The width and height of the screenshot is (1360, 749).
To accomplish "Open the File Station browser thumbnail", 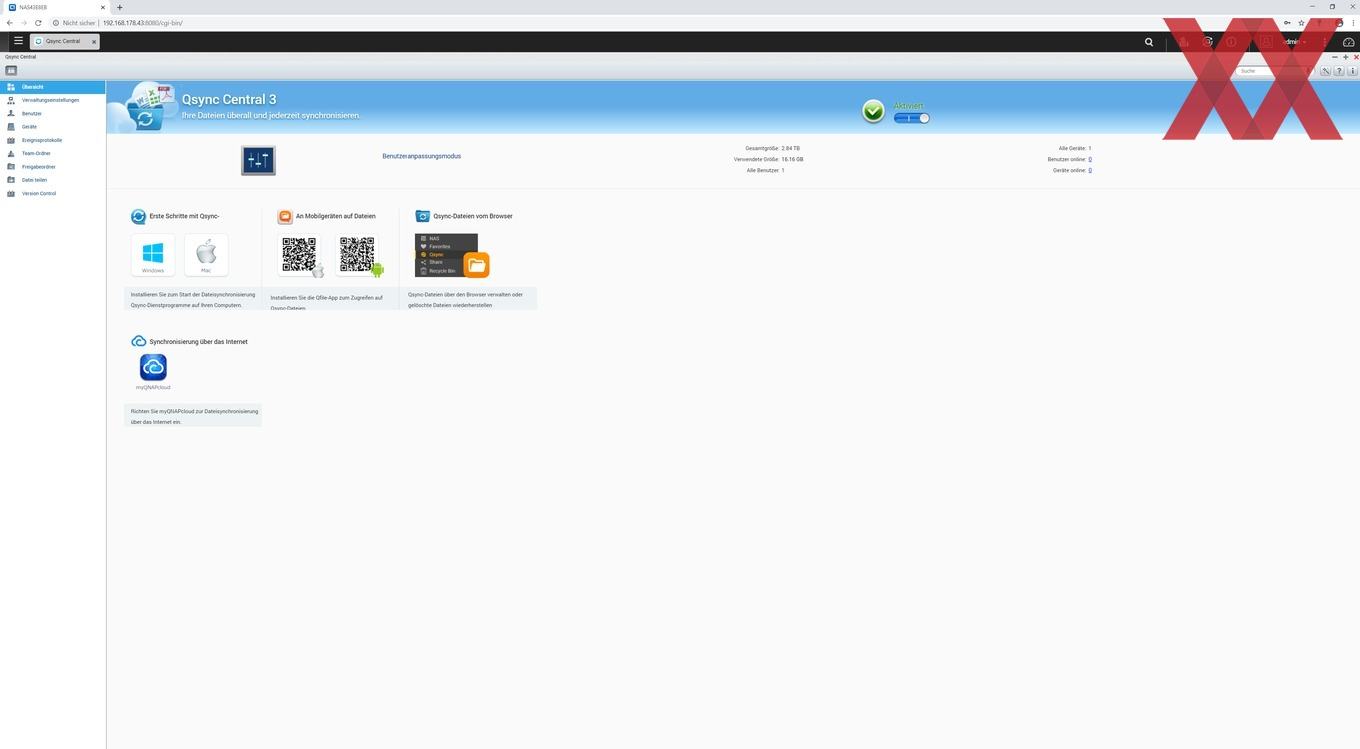I will [x=445, y=254].
